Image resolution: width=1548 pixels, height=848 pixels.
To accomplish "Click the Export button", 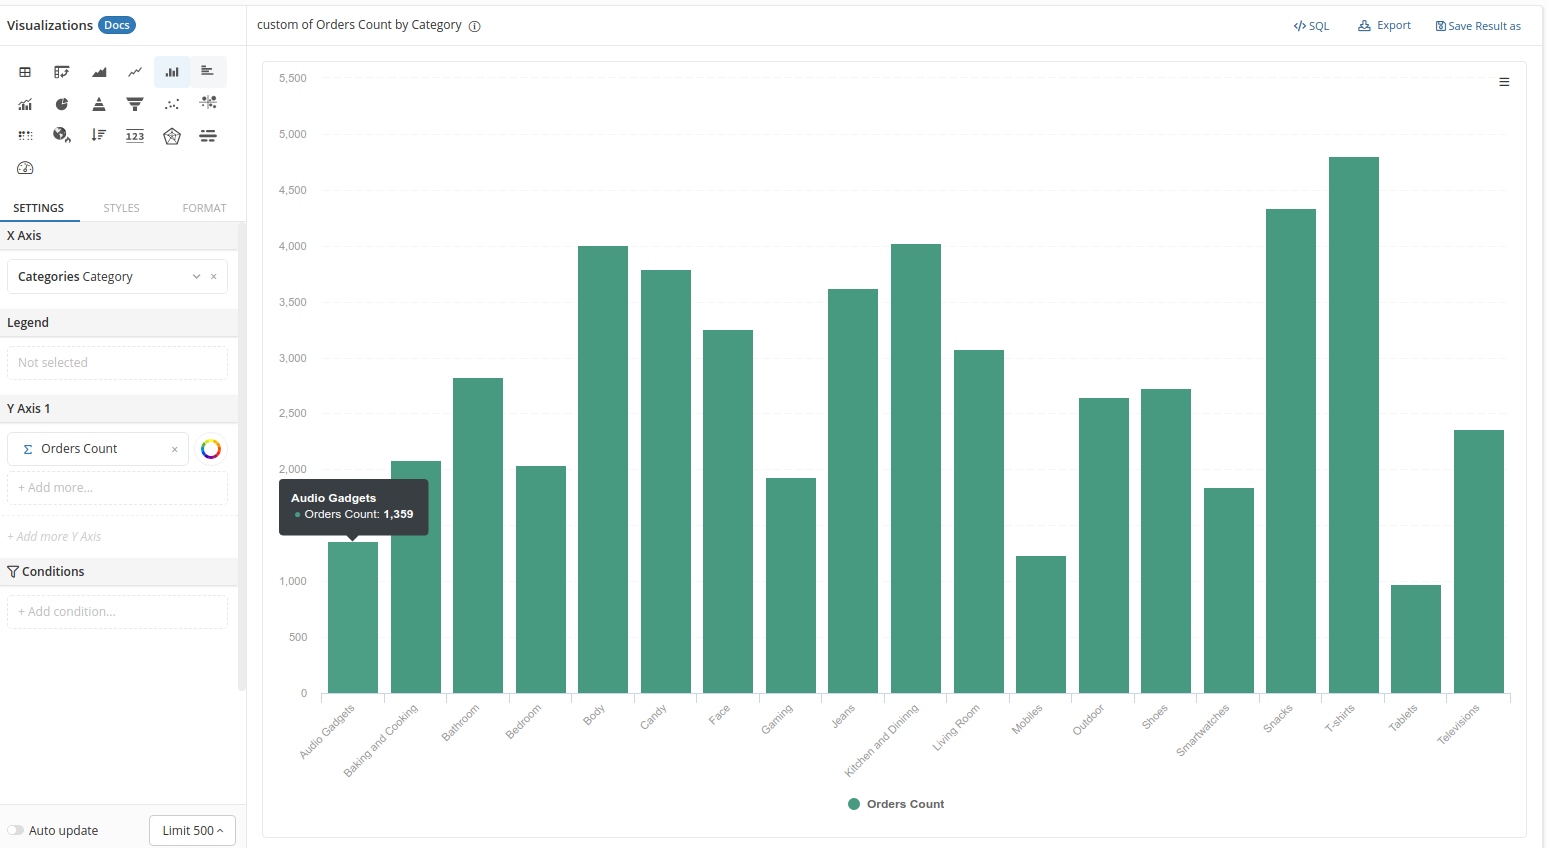I will pyautogui.click(x=1384, y=26).
